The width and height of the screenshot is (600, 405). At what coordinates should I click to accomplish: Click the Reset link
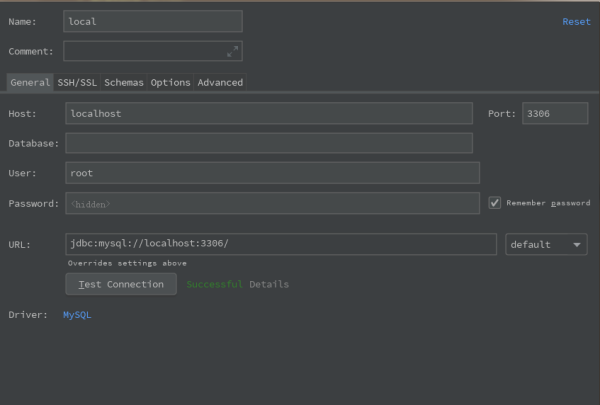click(576, 21)
